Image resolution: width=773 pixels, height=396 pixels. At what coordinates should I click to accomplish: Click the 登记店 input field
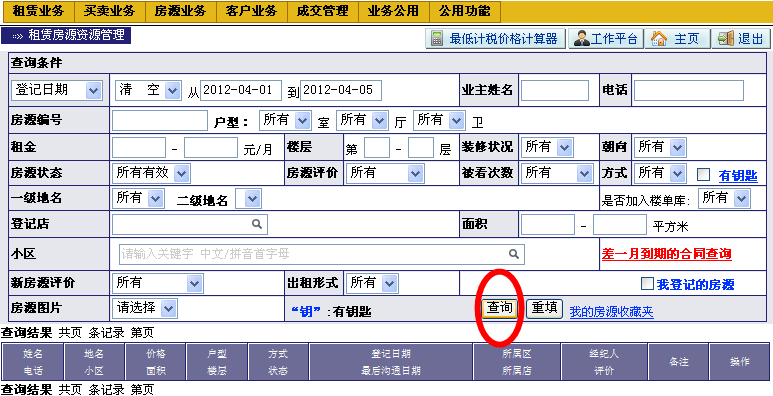click(x=190, y=224)
